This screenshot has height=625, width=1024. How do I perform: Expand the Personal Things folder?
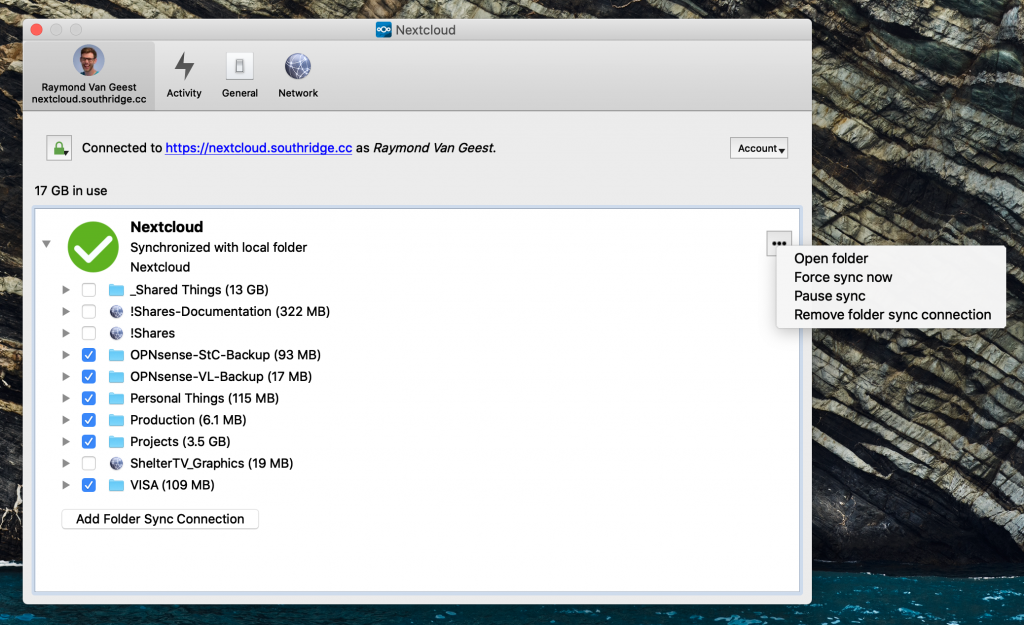(x=66, y=399)
